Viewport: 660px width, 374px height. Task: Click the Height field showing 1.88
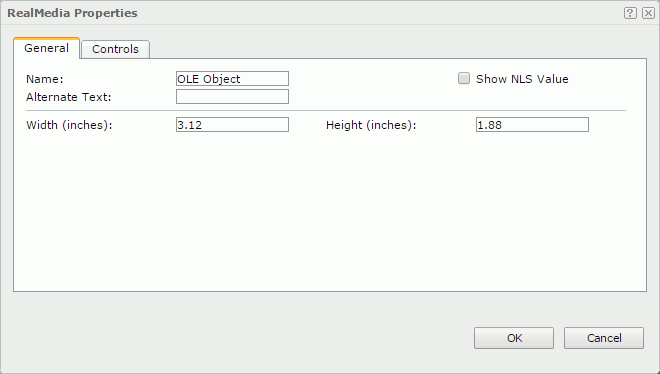coord(532,125)
